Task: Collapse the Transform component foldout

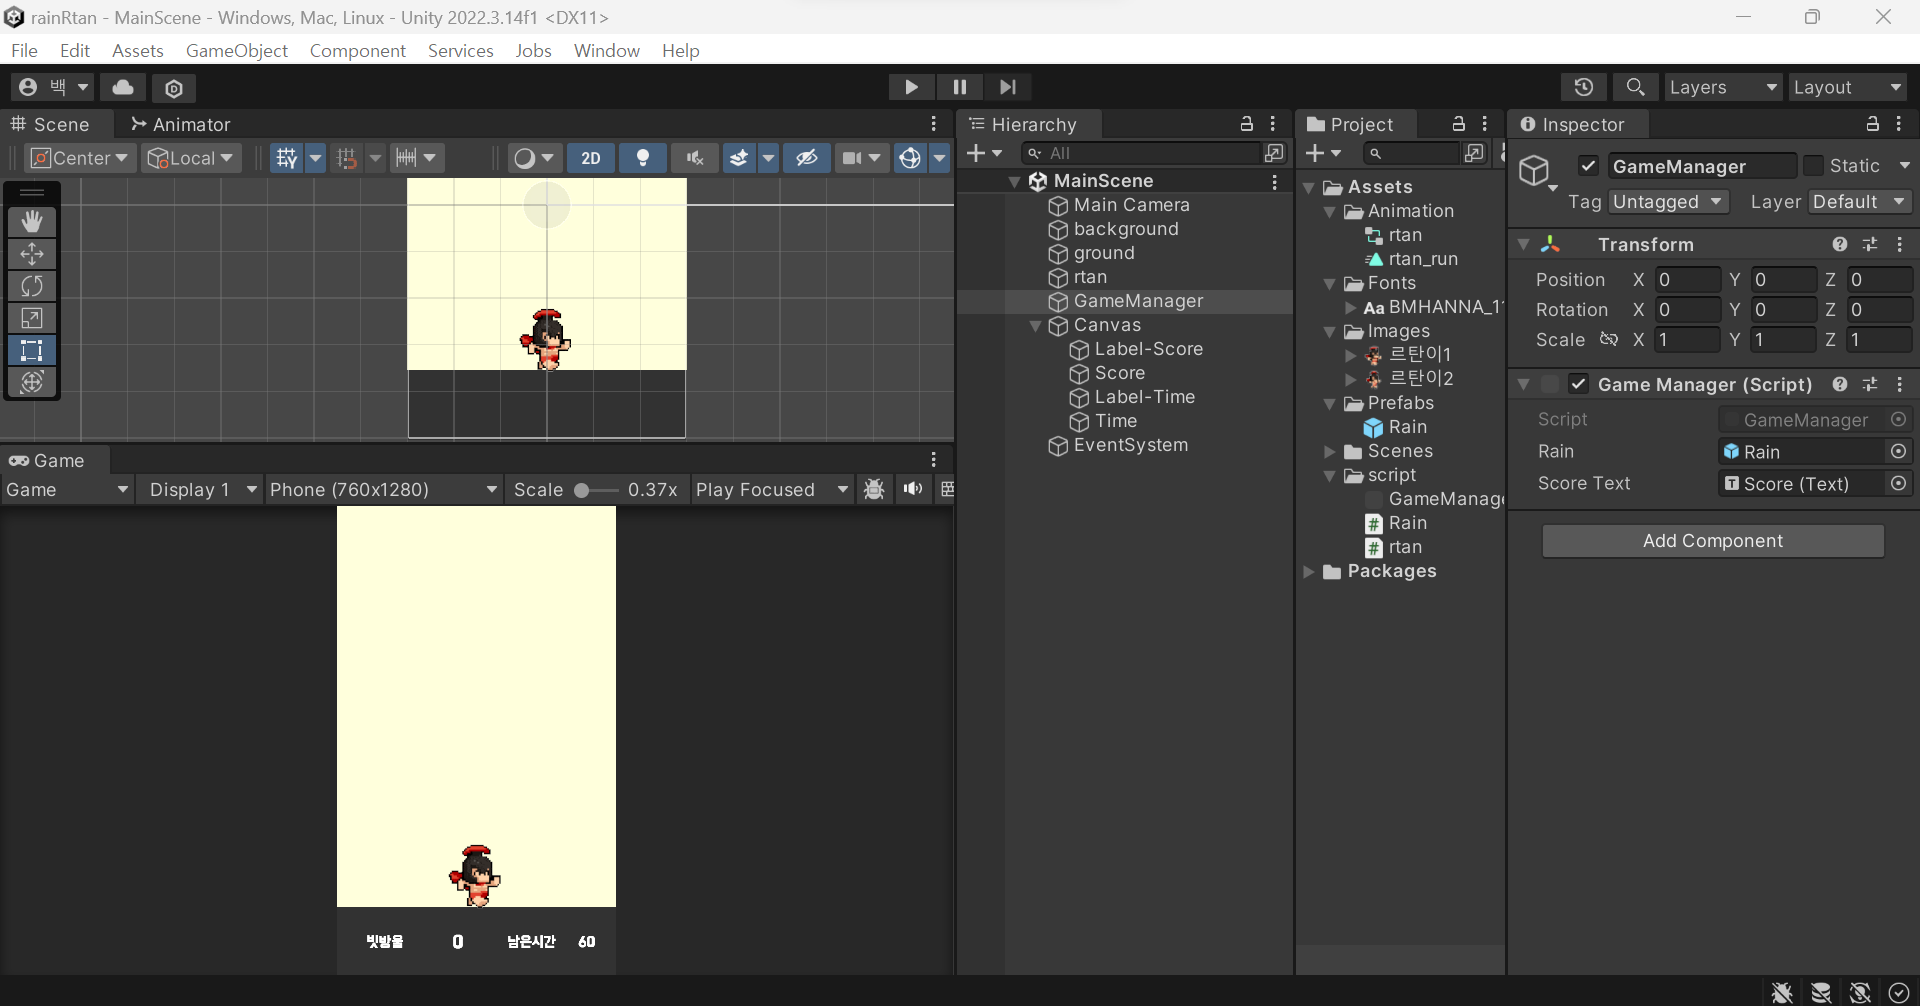Action: (1524, 245)
